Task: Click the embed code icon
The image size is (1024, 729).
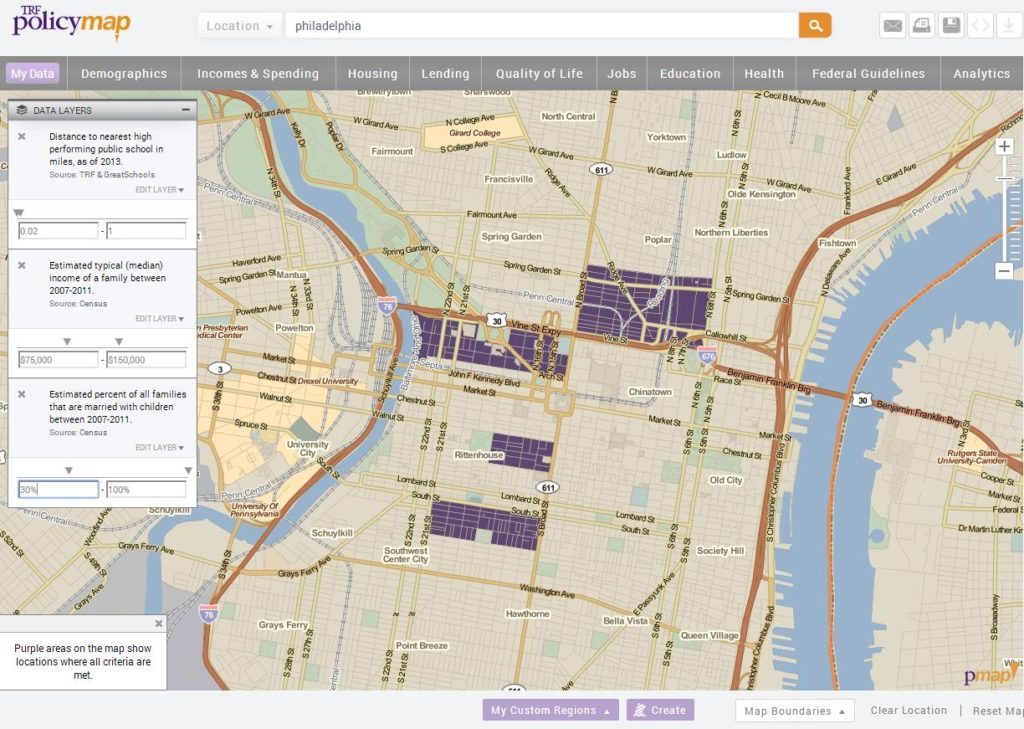Action: (x=979, y=25)
